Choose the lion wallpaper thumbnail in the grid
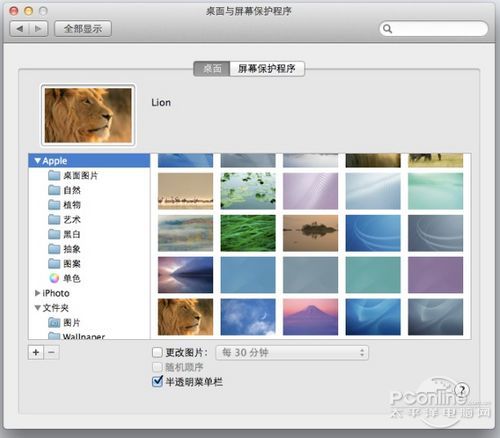This screenshot has width=500, height=438. [185, 317]
